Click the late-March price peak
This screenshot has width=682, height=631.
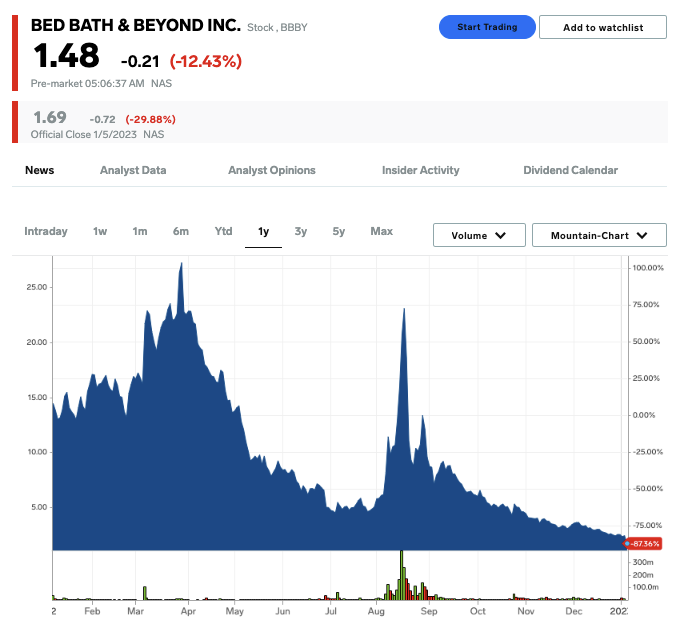[181, 264]
